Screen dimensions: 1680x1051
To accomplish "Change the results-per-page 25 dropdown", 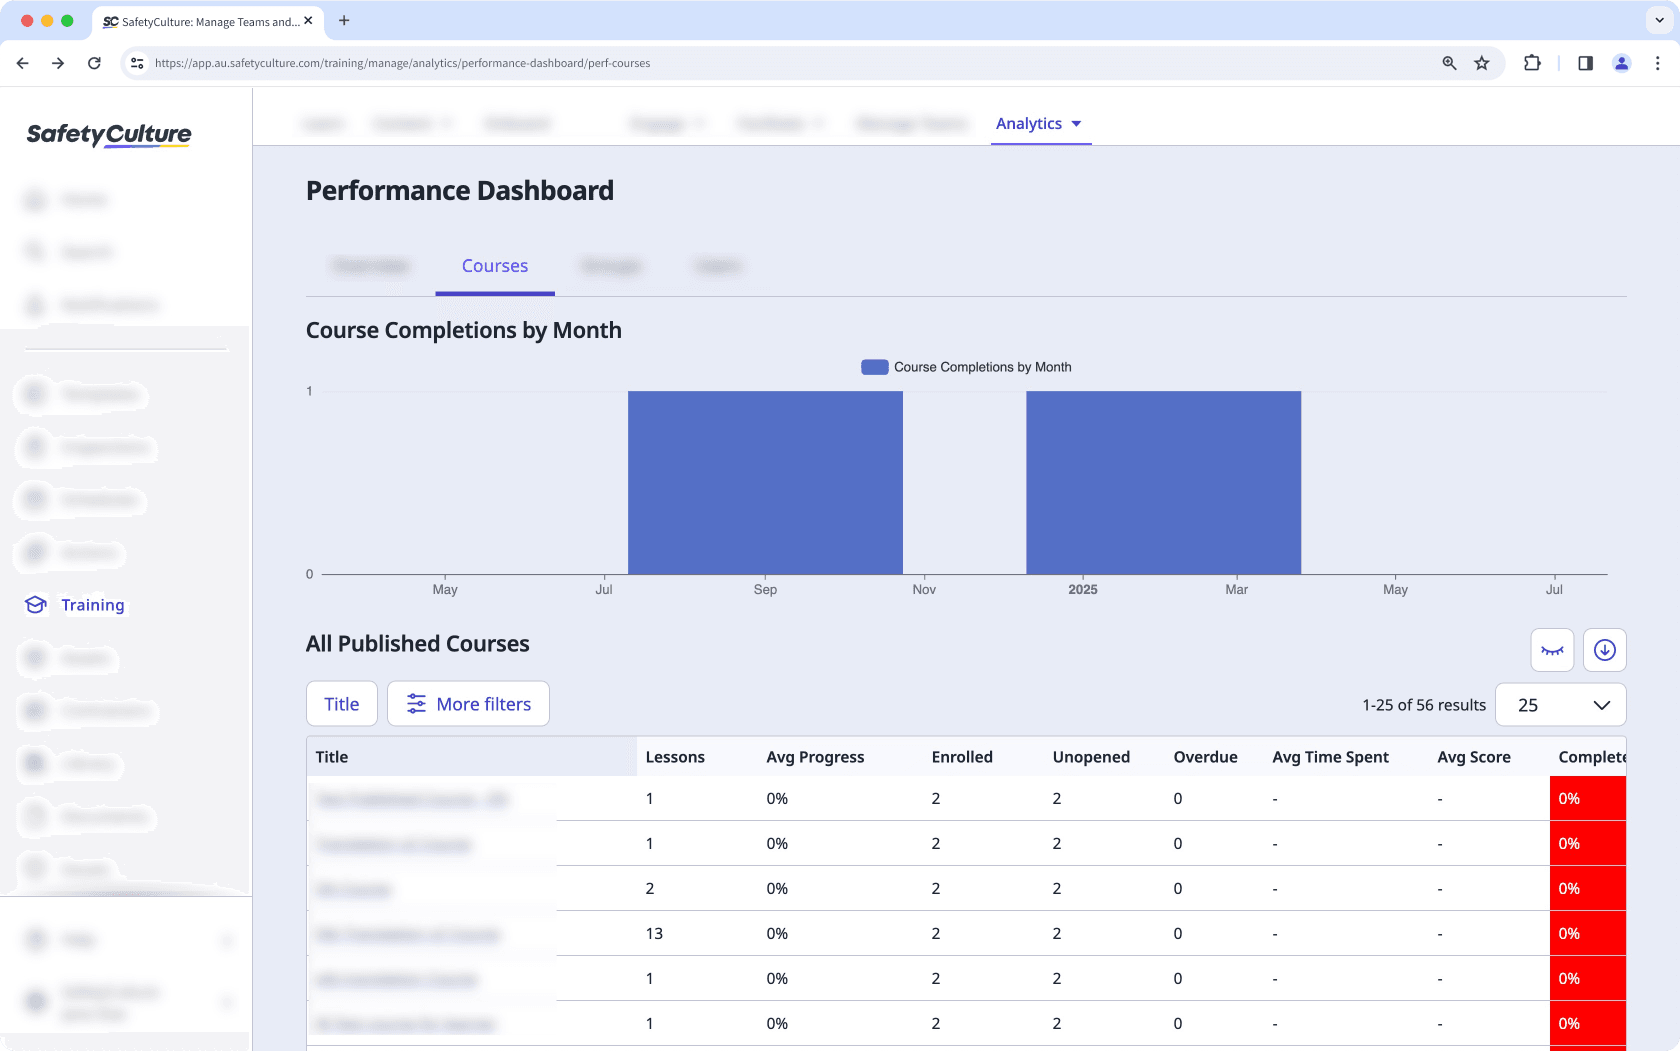I will (x=1560, y=704).
